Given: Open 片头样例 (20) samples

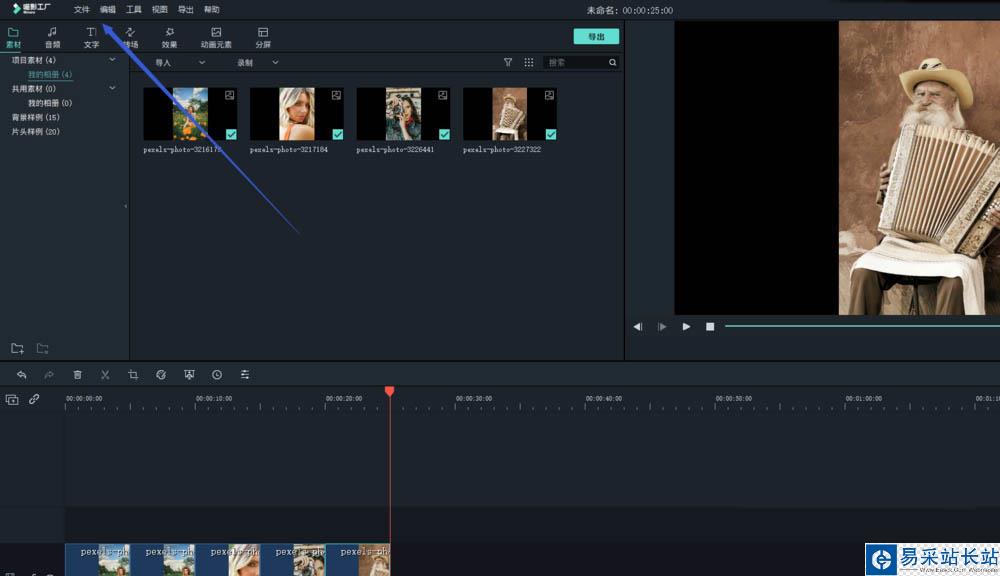Looking at the screenshot, I should pos(36,131).
